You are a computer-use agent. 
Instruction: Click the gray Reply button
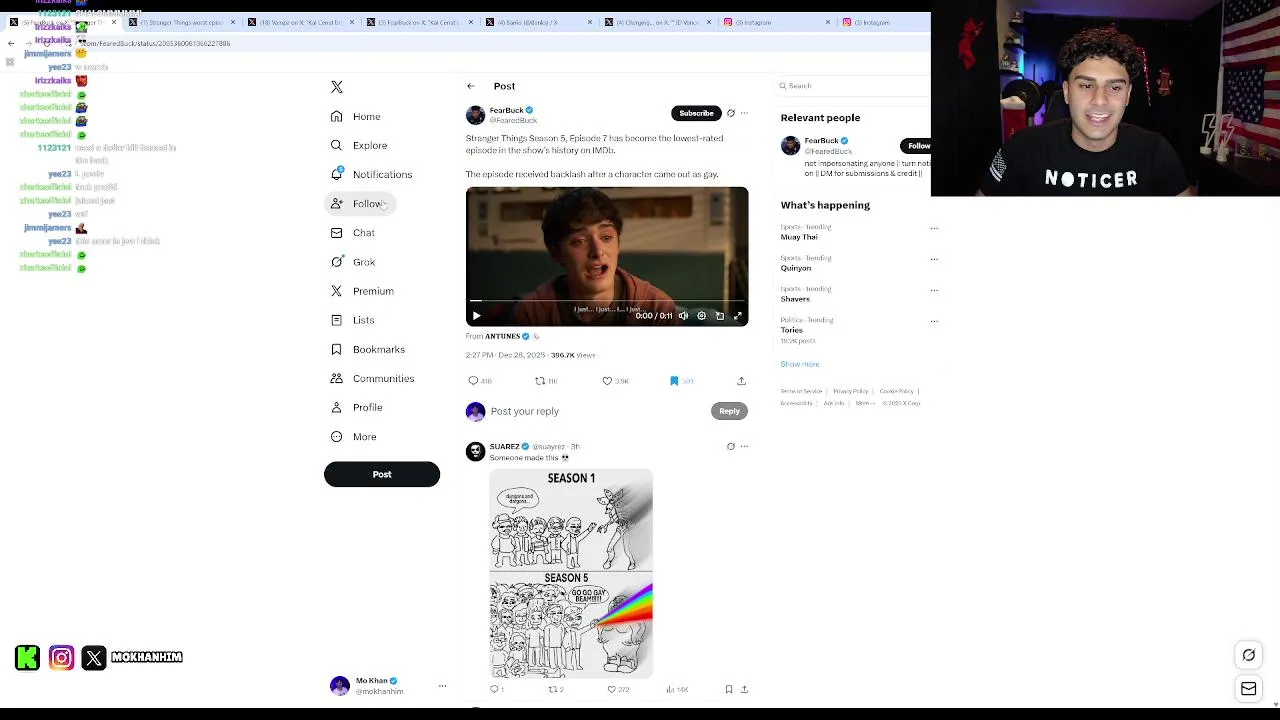coord(729,411)
